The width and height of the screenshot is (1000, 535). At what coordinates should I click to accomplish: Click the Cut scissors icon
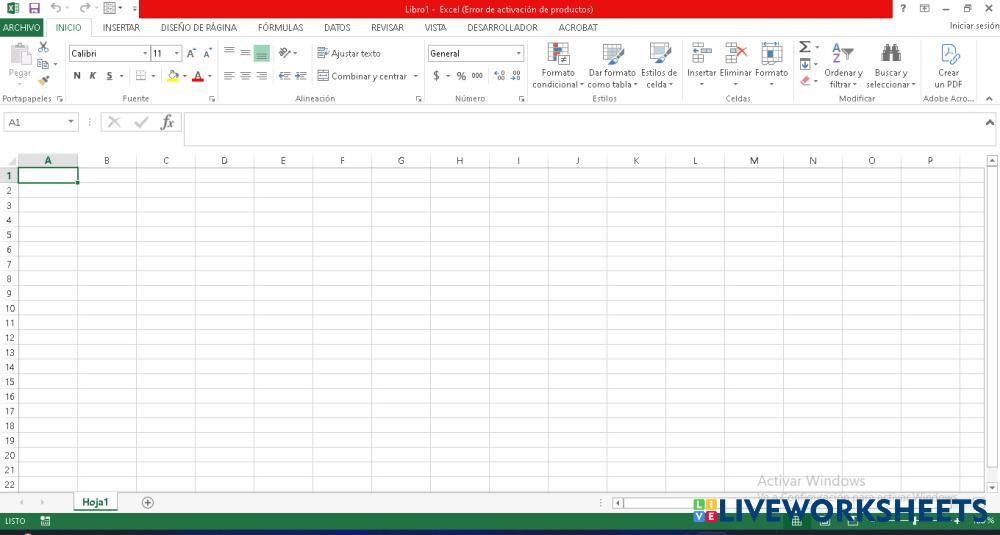click(43, 47)
